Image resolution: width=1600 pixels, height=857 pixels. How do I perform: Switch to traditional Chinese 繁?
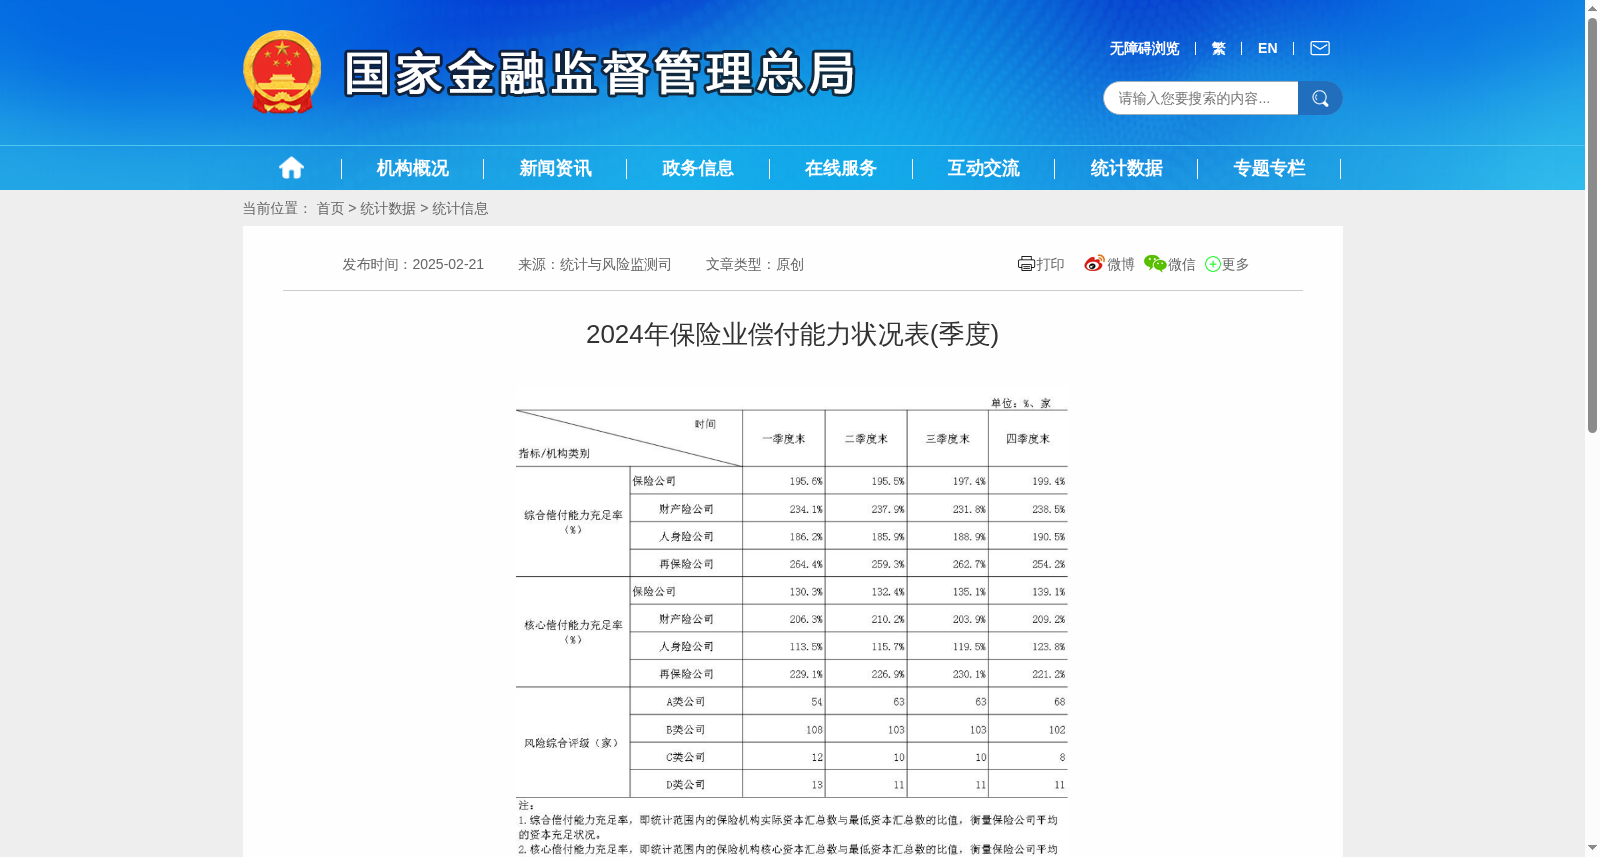point(1218,48)
